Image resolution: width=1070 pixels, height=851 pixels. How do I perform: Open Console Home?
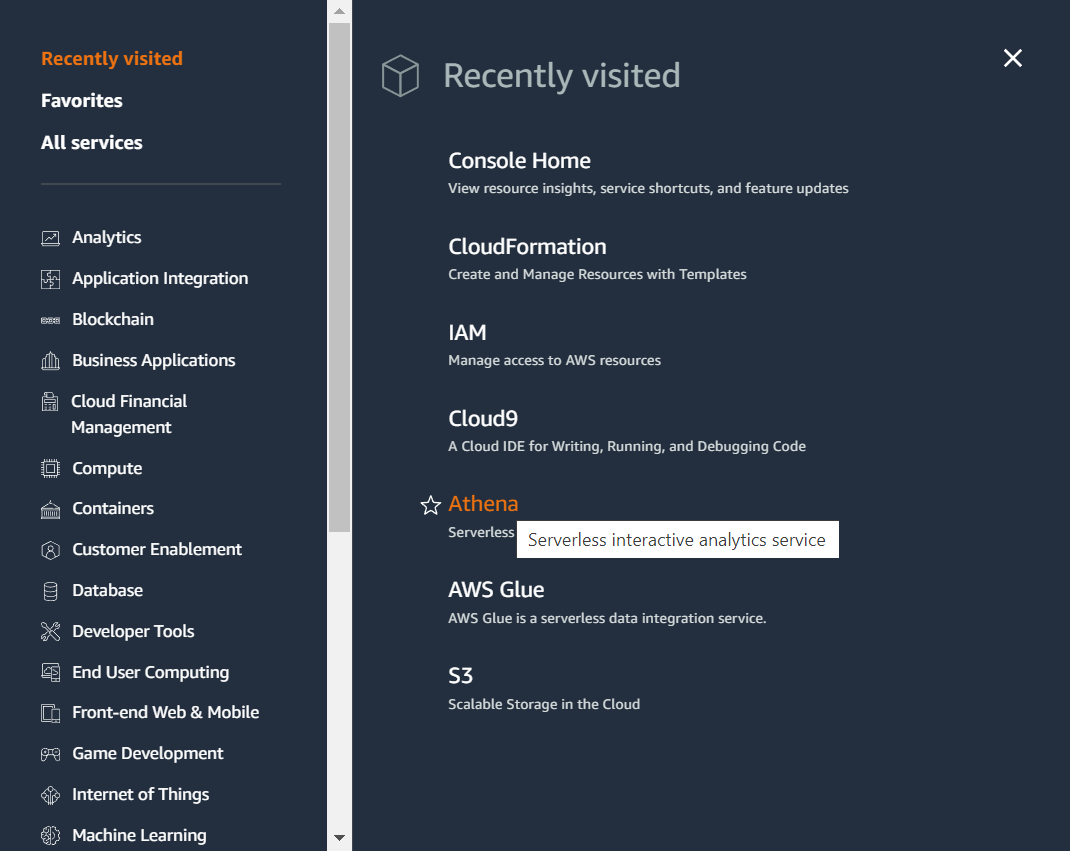tap(519, 160)
